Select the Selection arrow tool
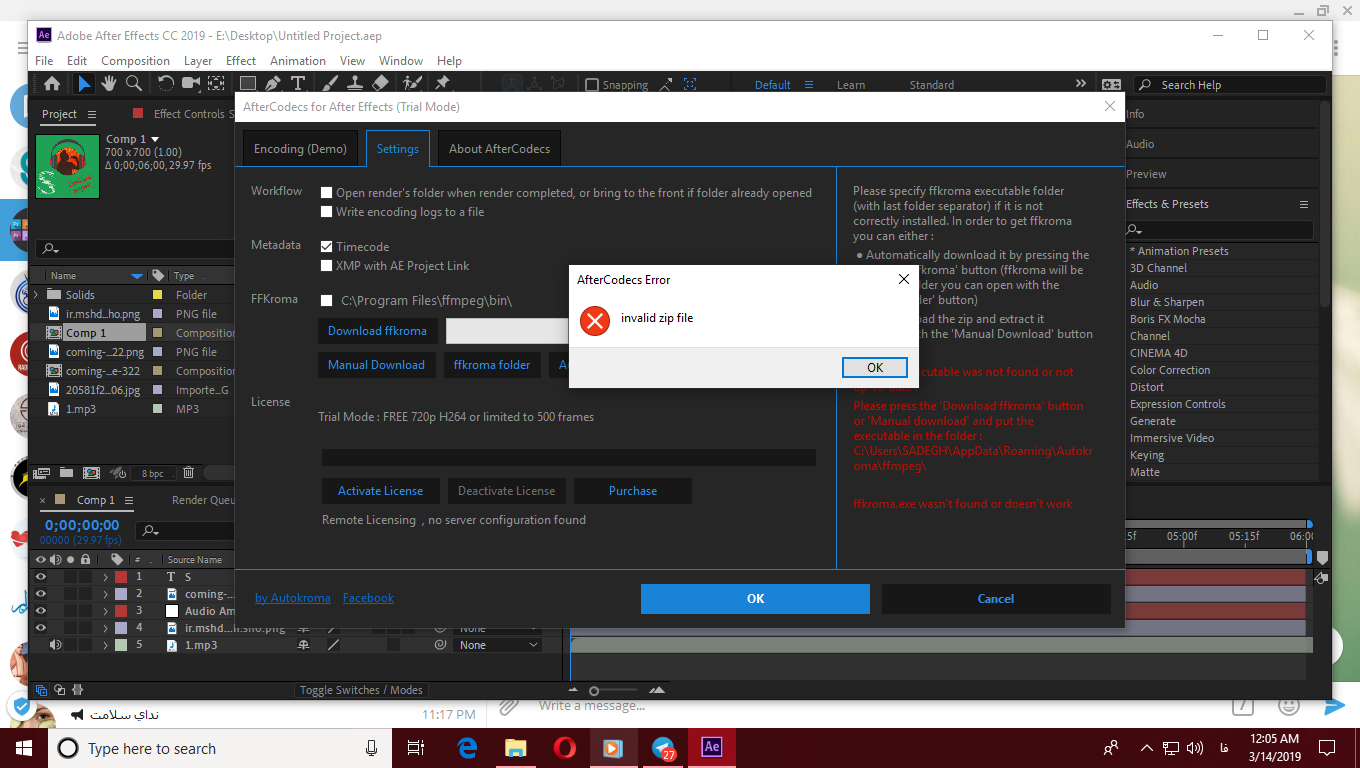Viewport: 1360px width, 768px height. click(x=84, y=84)
